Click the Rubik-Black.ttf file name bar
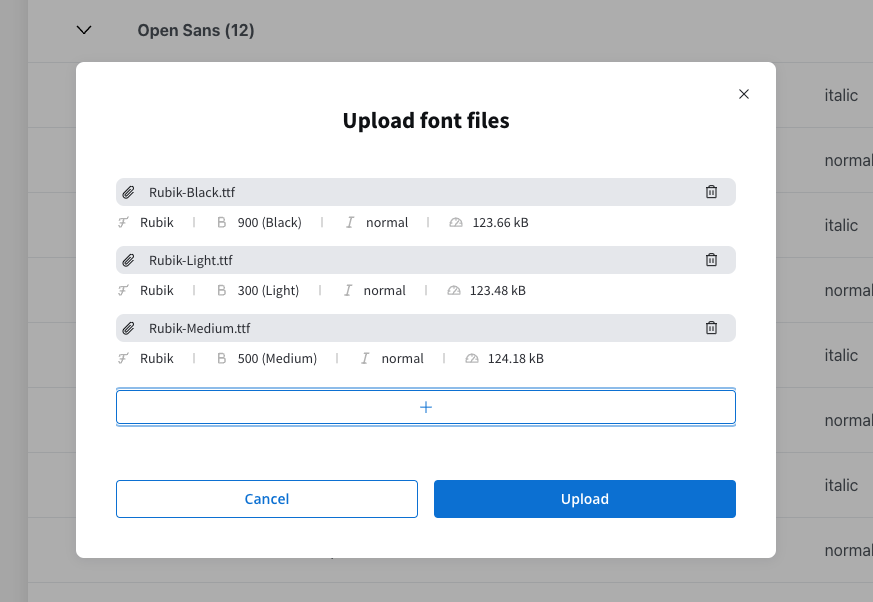Screen dimensions: 873x602 (426, 192)
